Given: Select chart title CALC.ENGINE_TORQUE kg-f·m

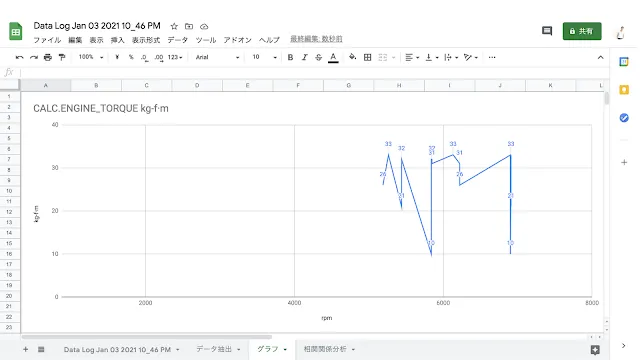Looking at the screenshot, I should (x=101, y=109).
